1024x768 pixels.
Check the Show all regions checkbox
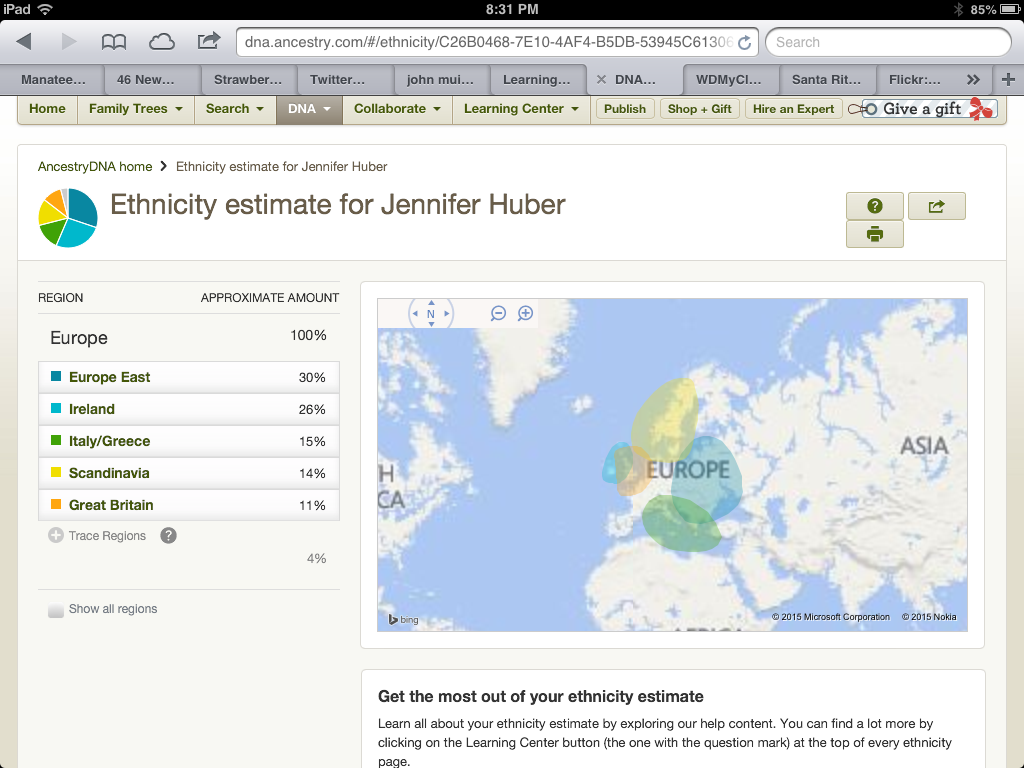pos(56,610)
